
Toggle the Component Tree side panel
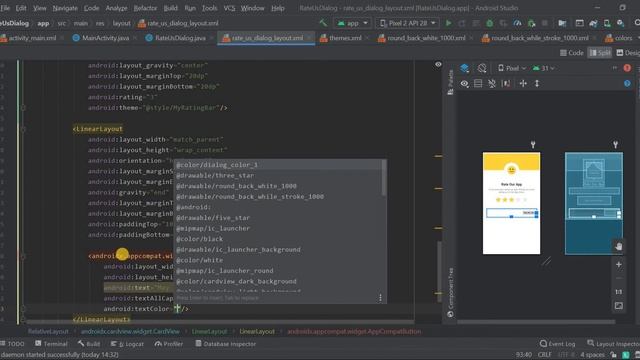tap(450, 293)
